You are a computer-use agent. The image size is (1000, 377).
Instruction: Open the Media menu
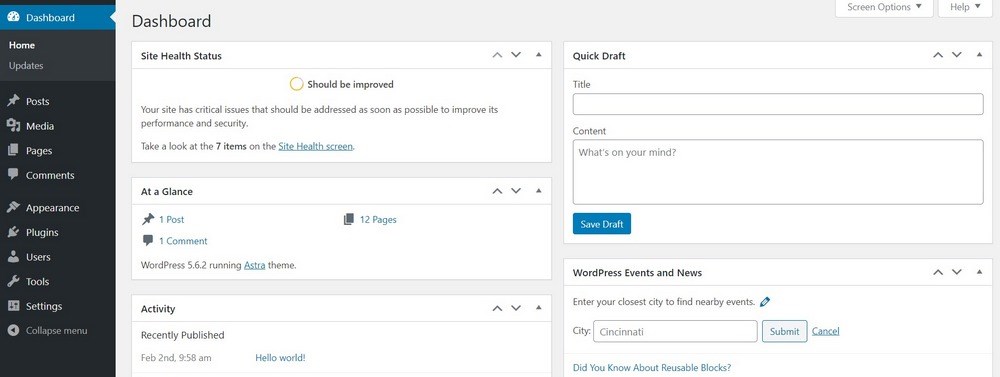tap(40, 126)
